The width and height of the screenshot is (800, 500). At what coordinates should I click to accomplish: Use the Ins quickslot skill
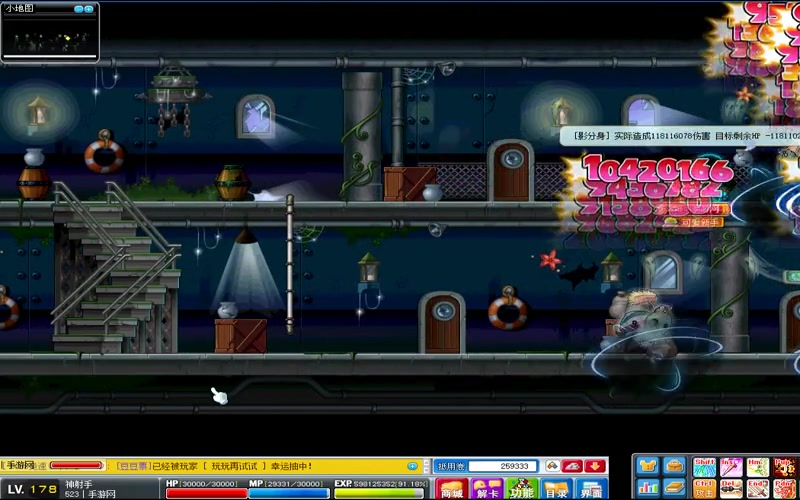(731, 467)
